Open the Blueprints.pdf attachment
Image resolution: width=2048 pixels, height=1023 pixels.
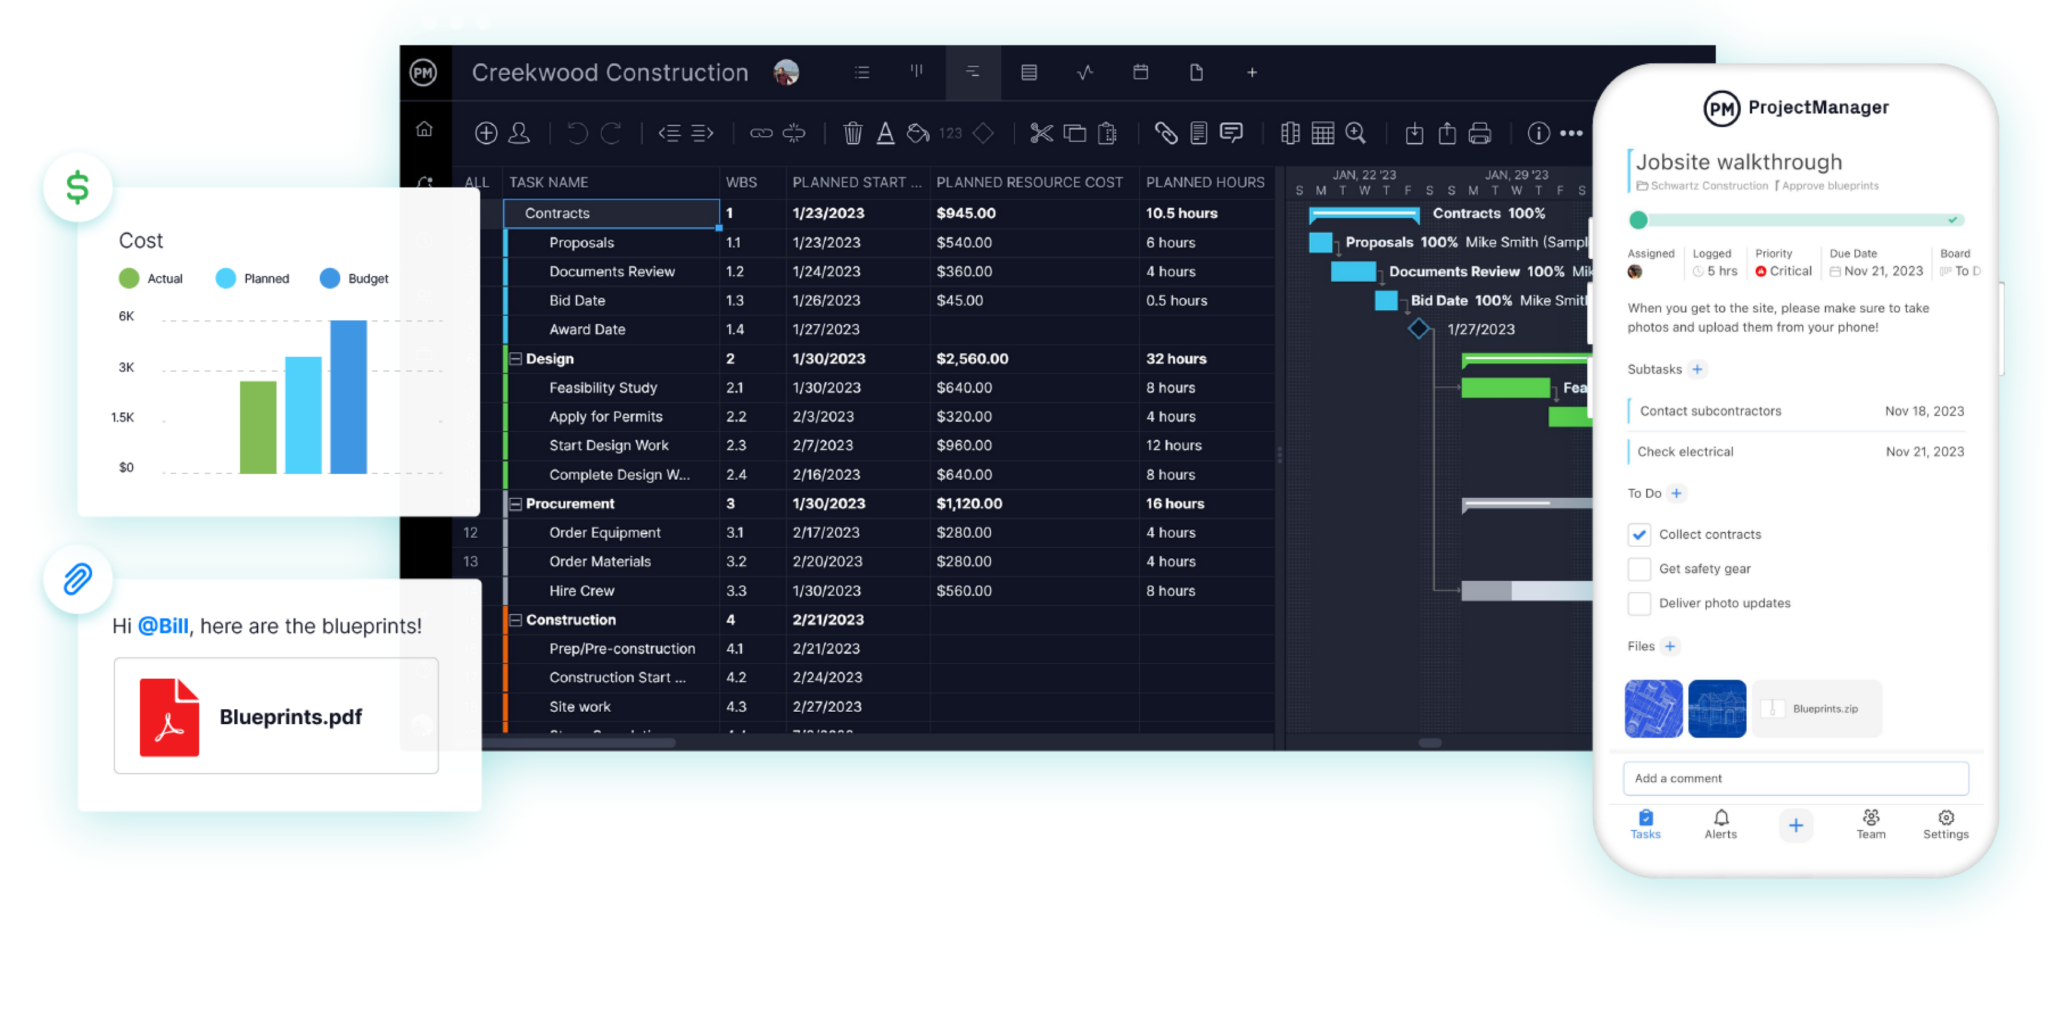(x=276, y=716)
